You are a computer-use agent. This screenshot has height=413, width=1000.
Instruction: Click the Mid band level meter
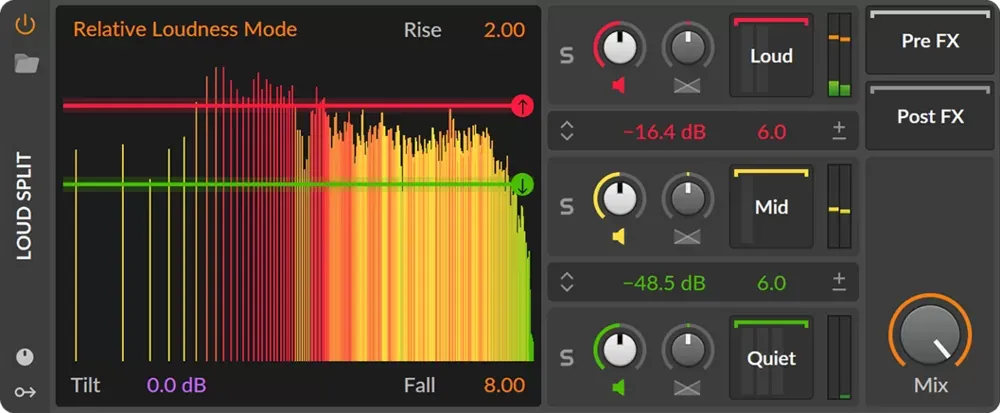pyautogui.click(x=839, y=206)
